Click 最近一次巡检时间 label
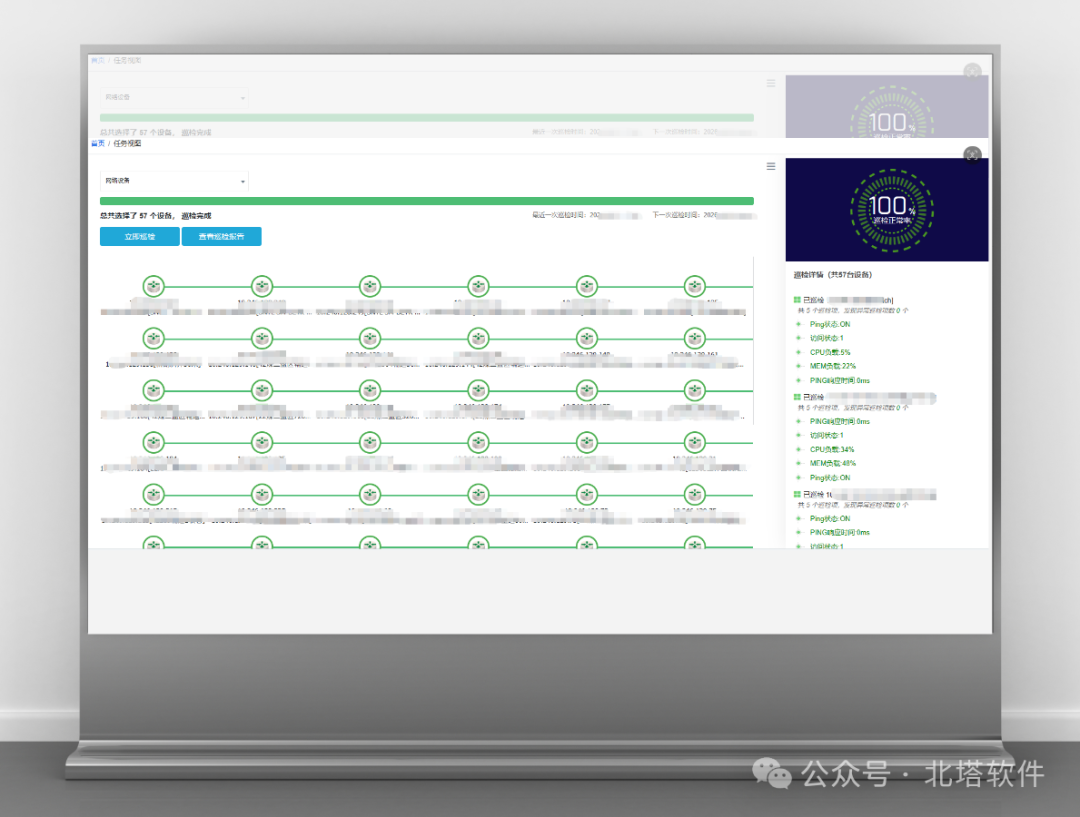Viewport: 1080px width, 817px height. coord(560,215)
